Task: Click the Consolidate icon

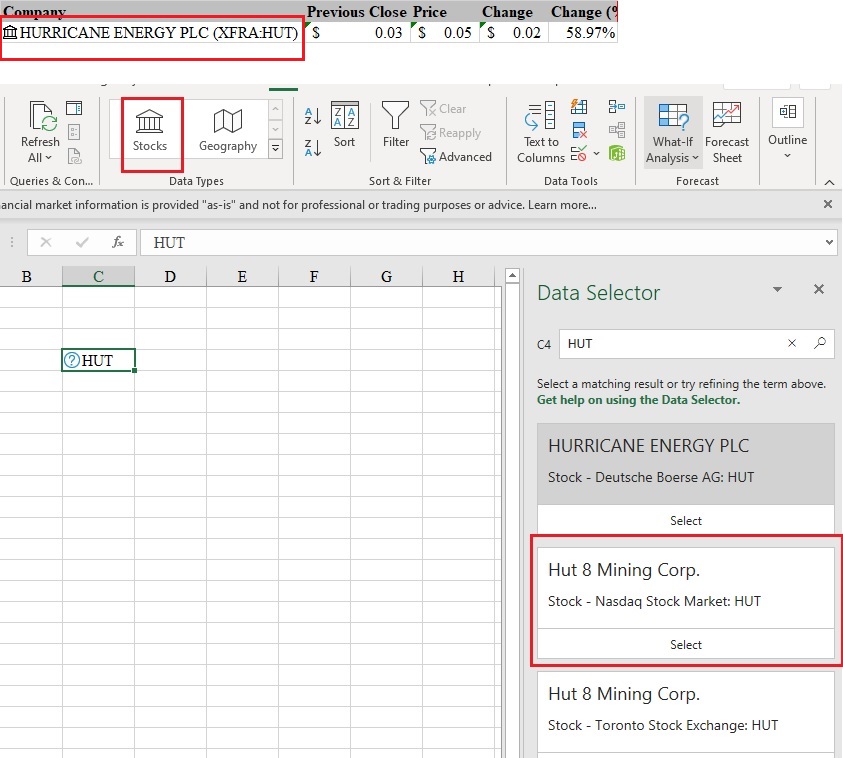Action: 617,106
